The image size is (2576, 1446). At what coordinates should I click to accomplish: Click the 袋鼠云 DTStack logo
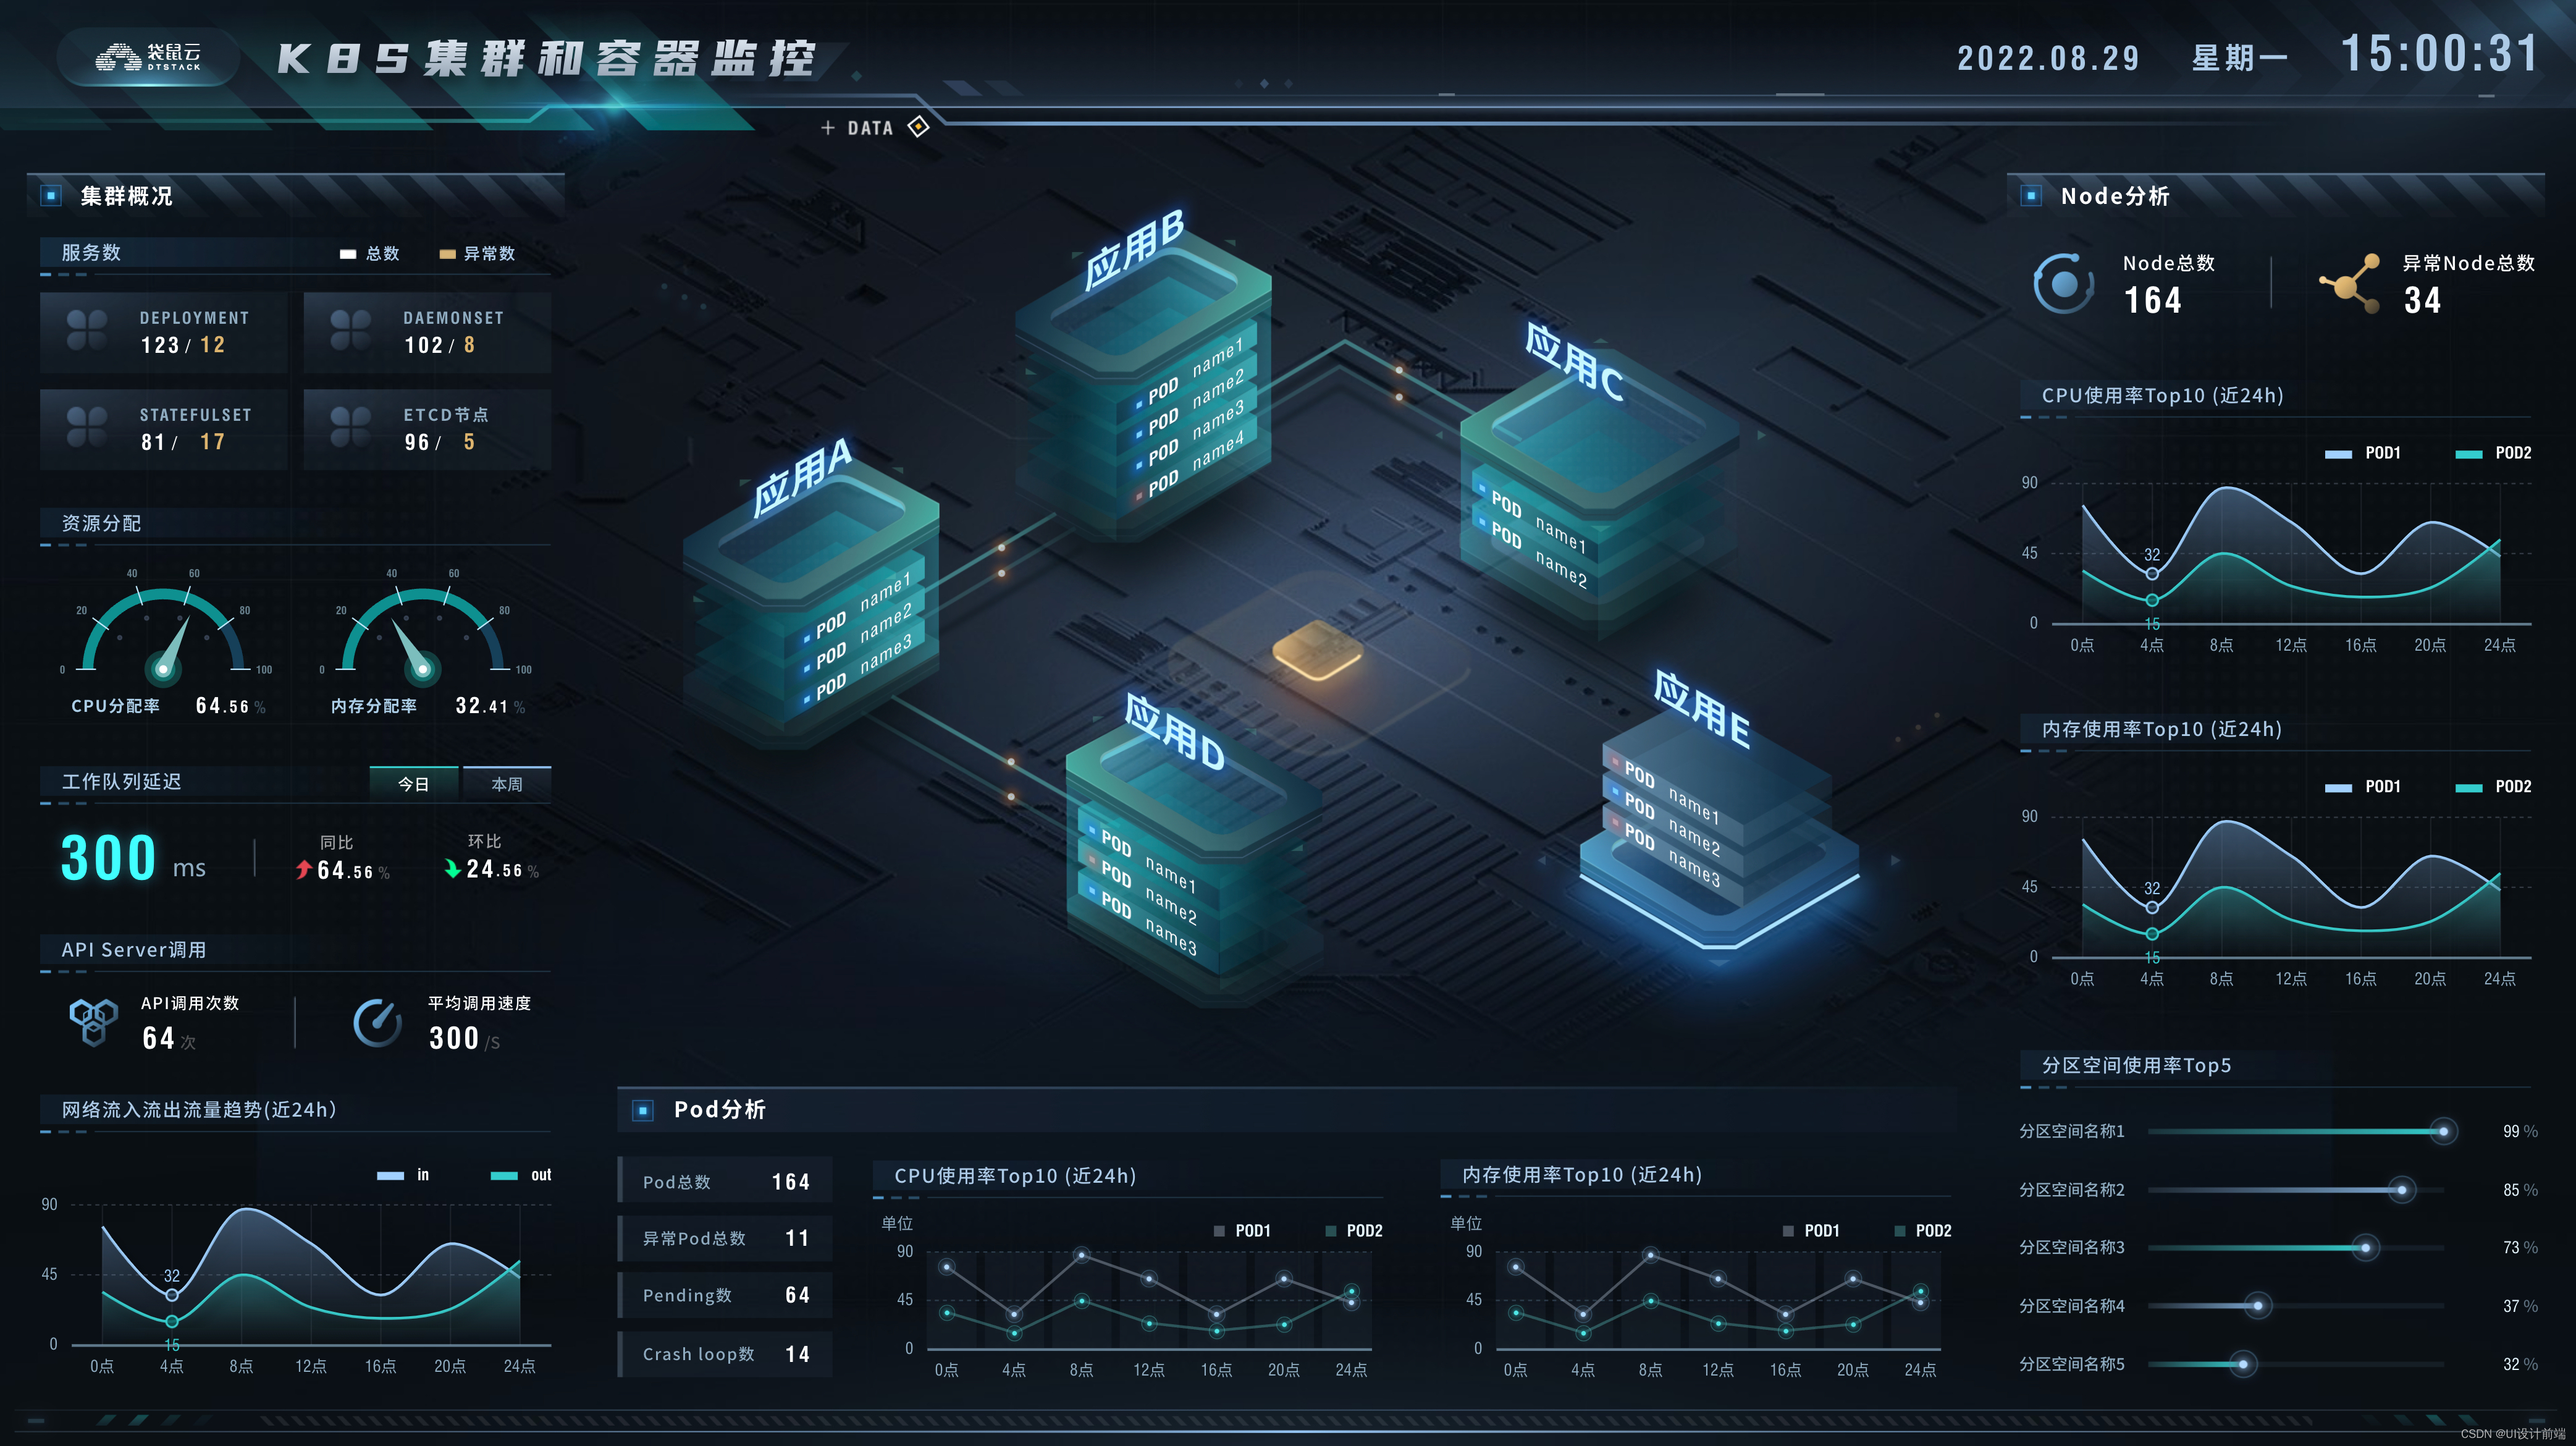coord(148,57)
